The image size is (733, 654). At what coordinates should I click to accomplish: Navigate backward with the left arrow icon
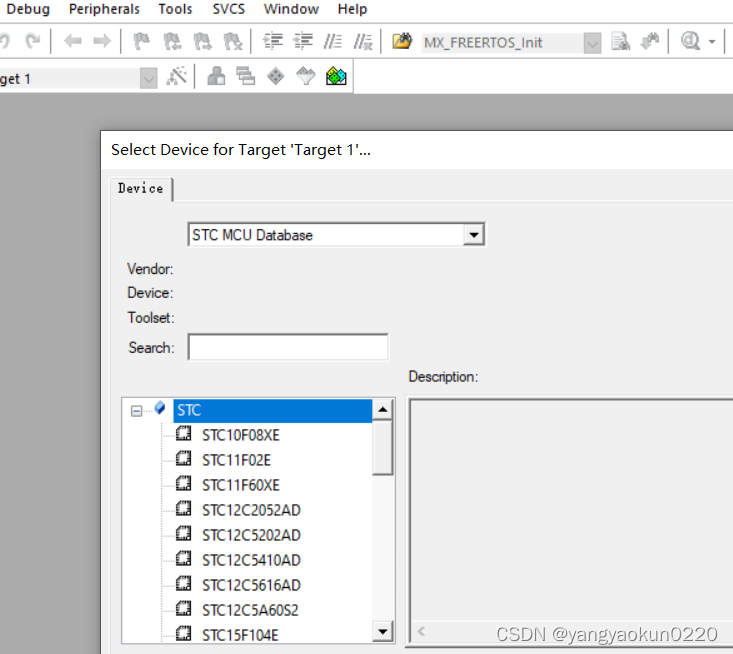[x=72, y=41]
